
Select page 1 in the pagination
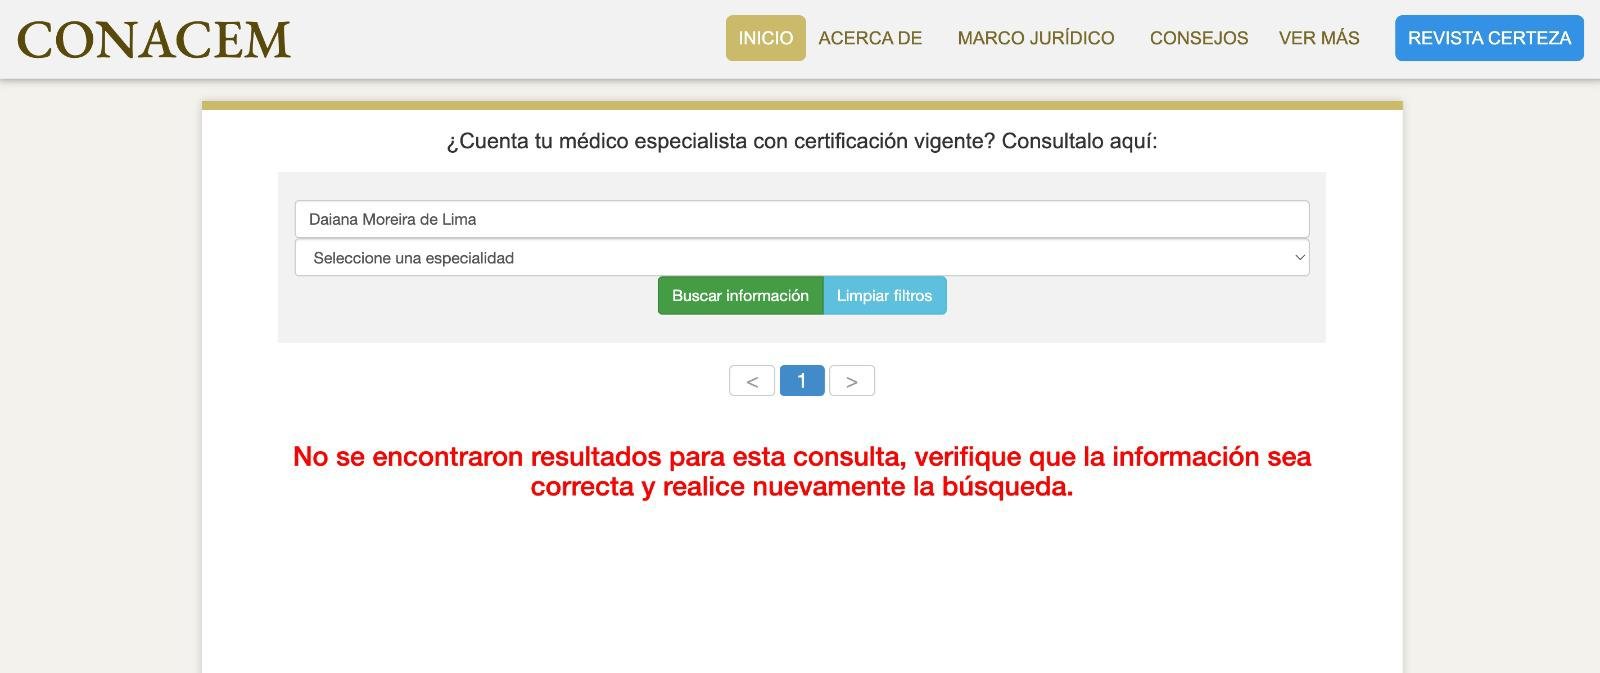[802, 381]
